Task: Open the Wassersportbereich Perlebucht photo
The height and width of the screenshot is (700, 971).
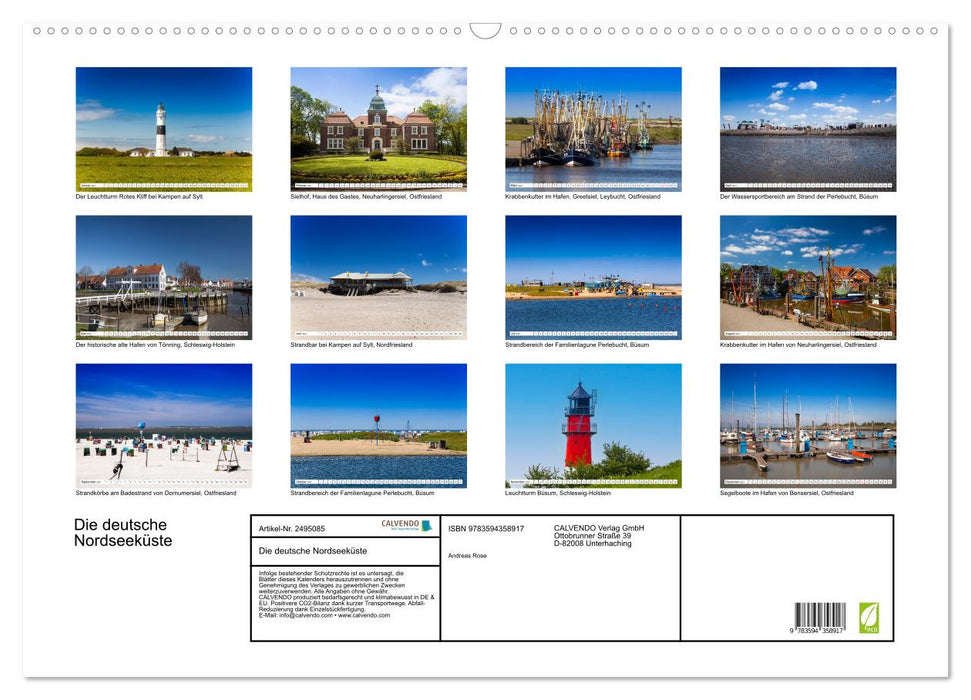Action: coord(808,129)
